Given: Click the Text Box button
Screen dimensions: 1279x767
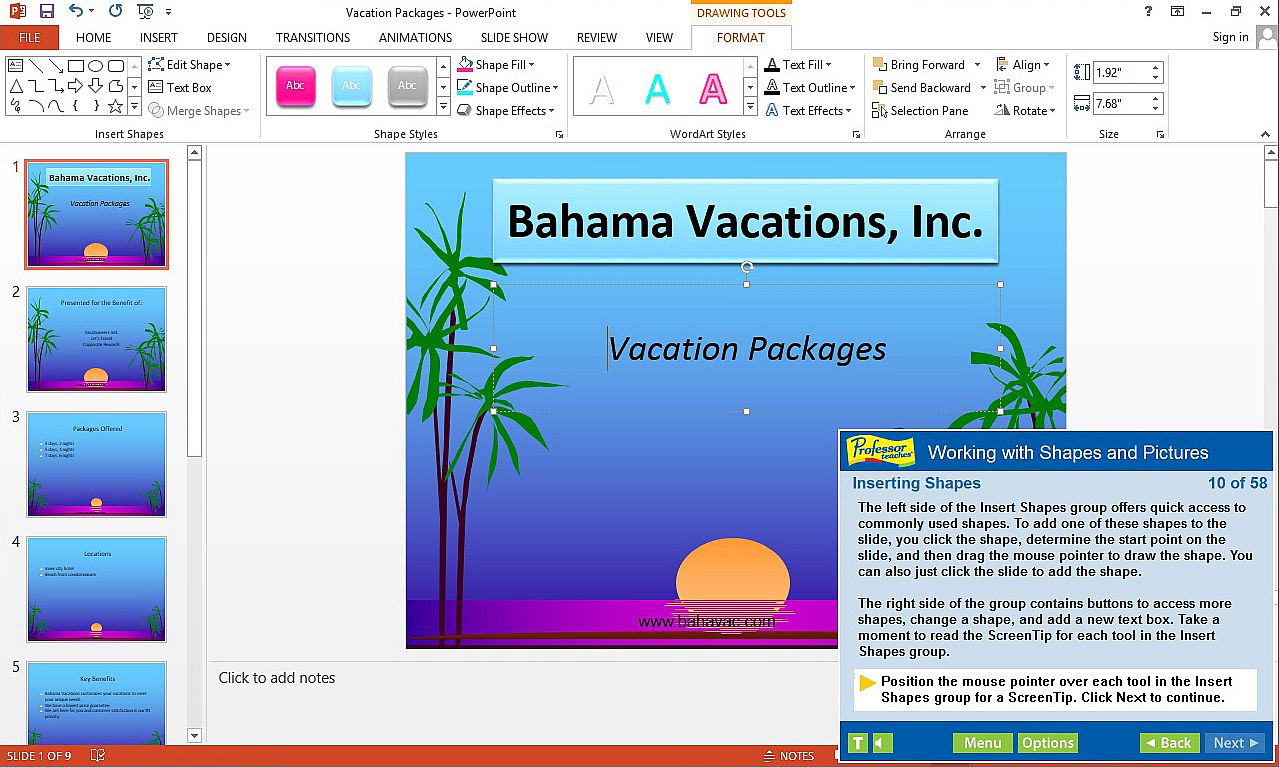Looking at the screenshot, I should (x=180, y=88).
